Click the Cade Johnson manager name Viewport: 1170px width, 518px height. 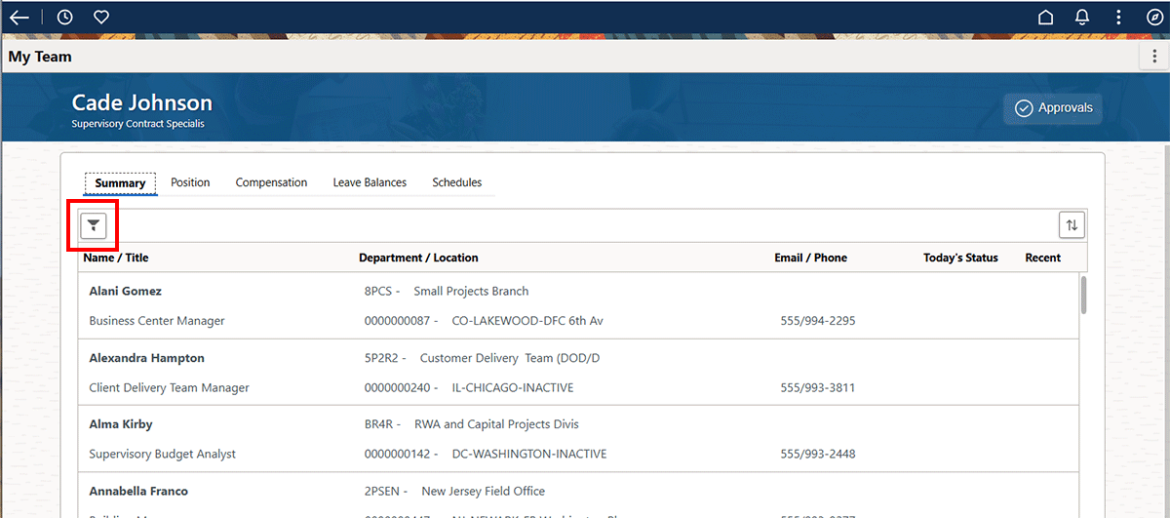coord(142,103)
